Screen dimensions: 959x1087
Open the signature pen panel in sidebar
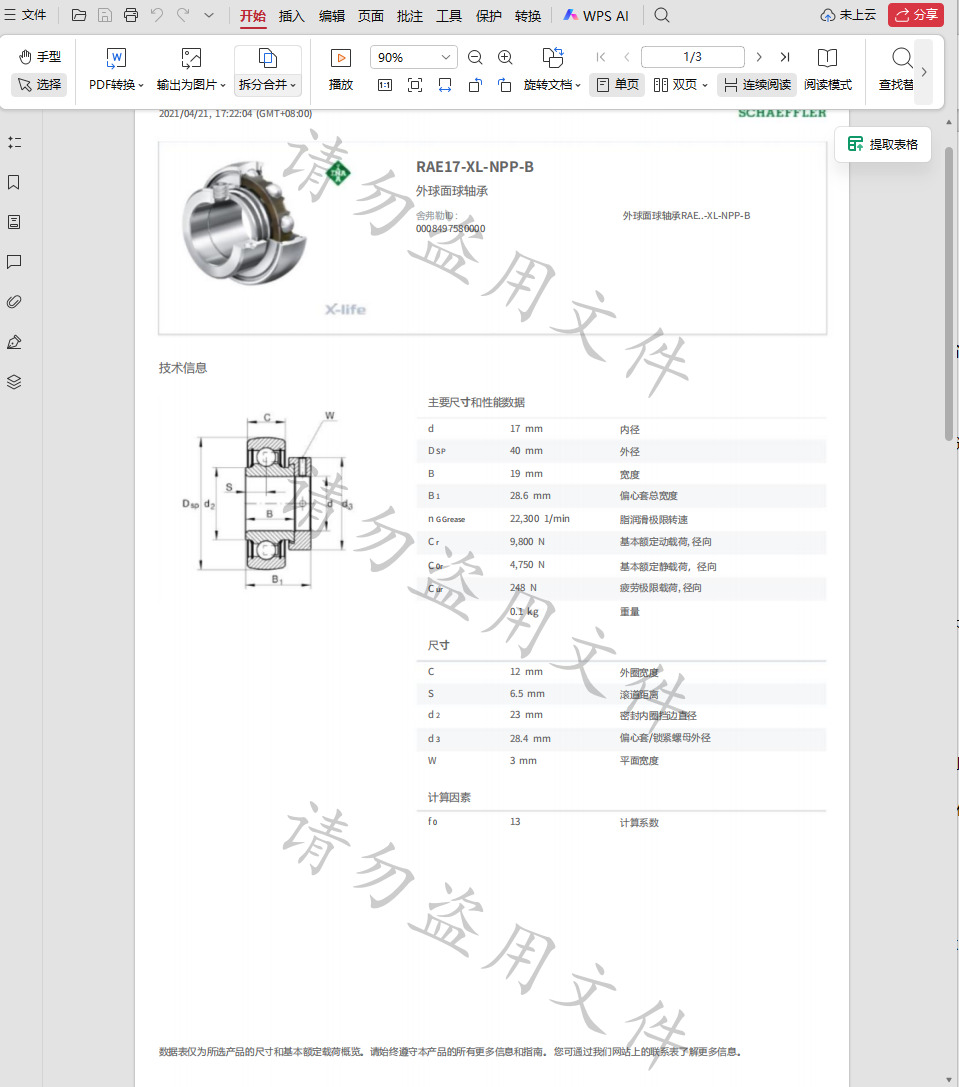[x=14, y=342]
